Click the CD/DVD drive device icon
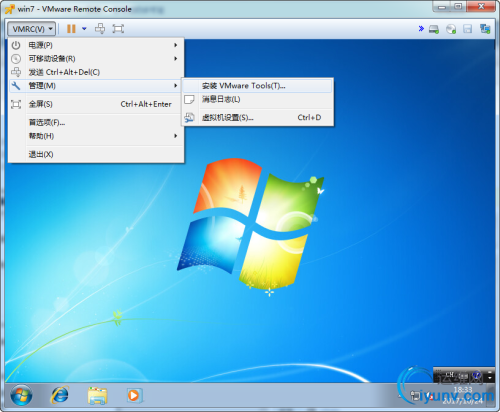Image resolution: width=500 pixels, height=412 pixels. (451, 29)
